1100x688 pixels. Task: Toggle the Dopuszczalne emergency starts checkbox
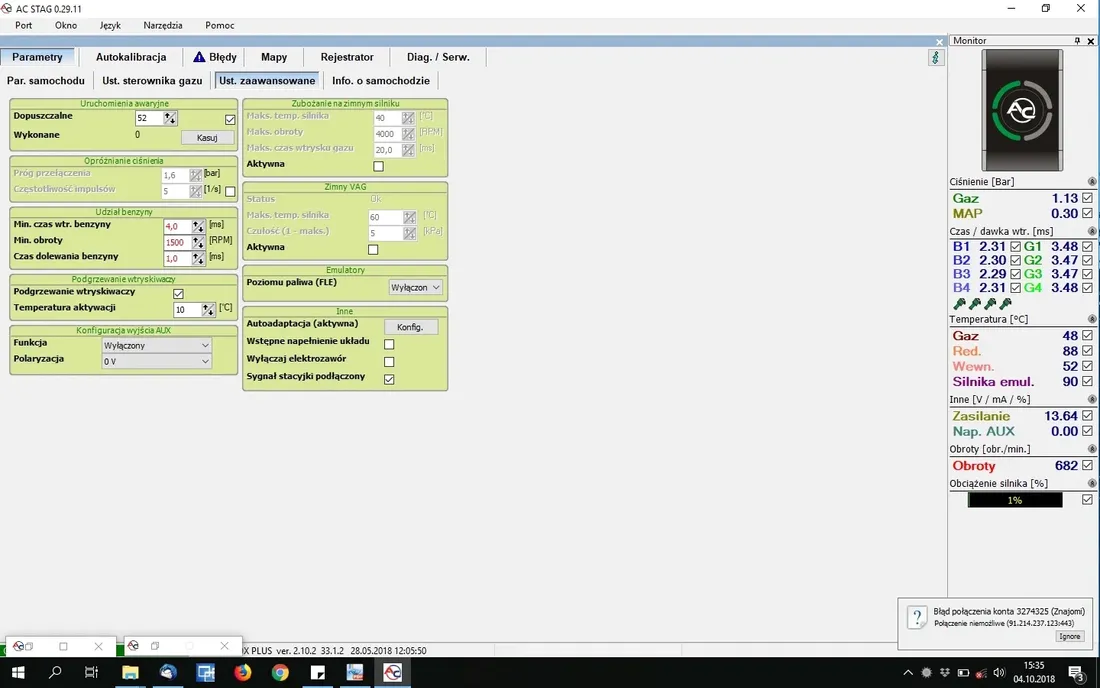(x=230, y=119)
